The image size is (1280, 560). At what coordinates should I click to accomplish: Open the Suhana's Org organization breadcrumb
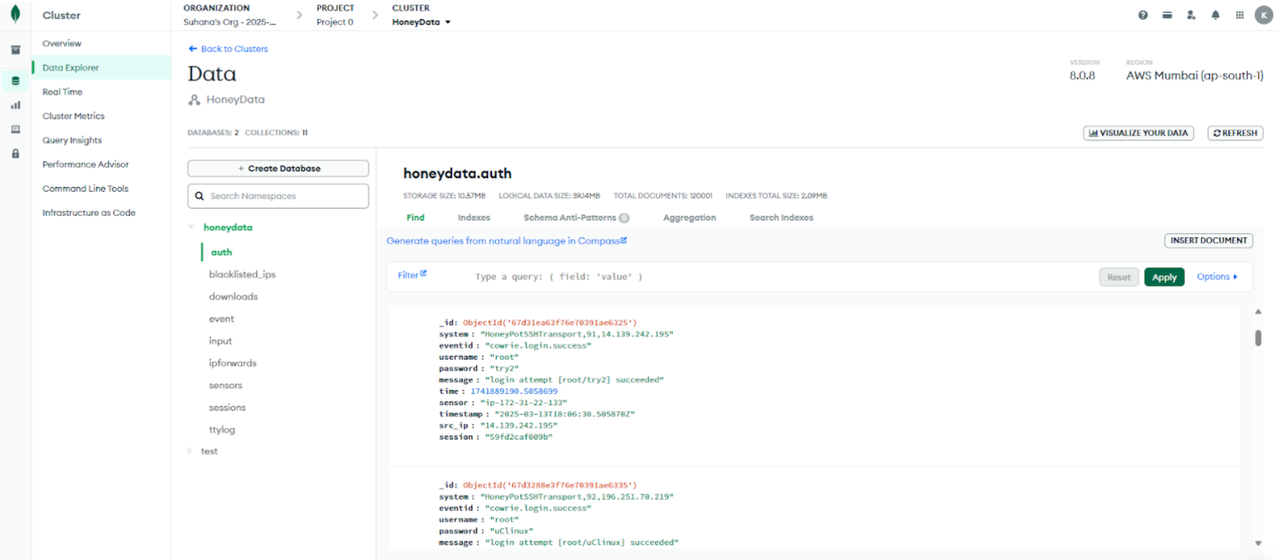click(229, 22)
